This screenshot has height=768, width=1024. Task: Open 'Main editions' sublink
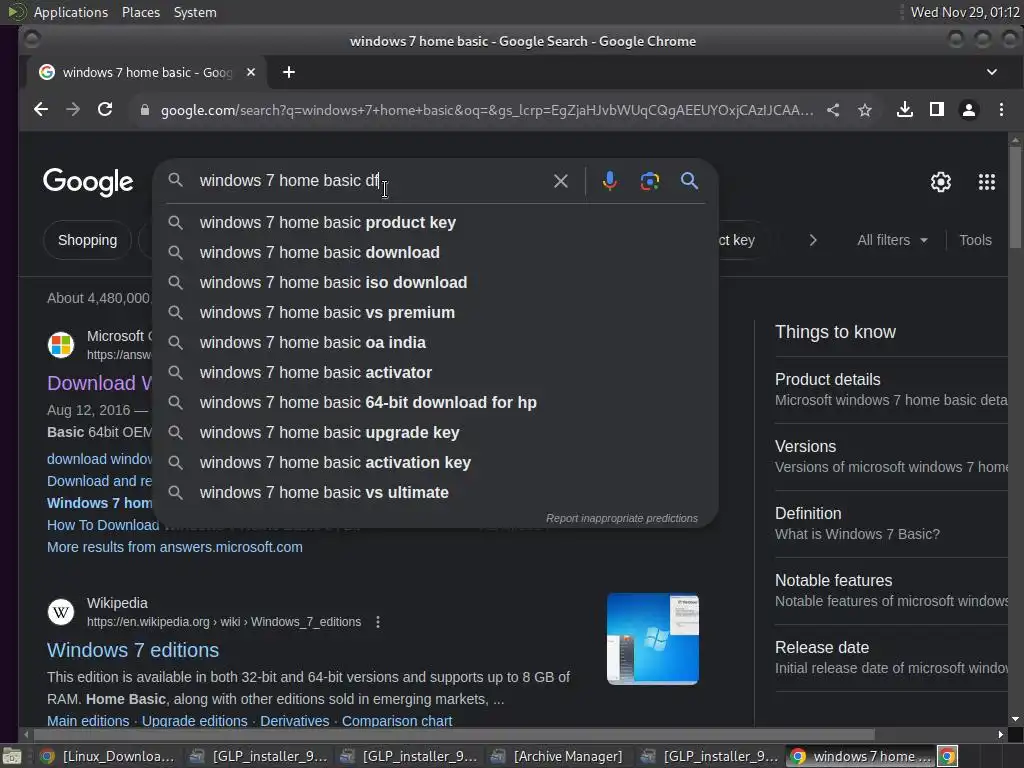tap(88, 721)
